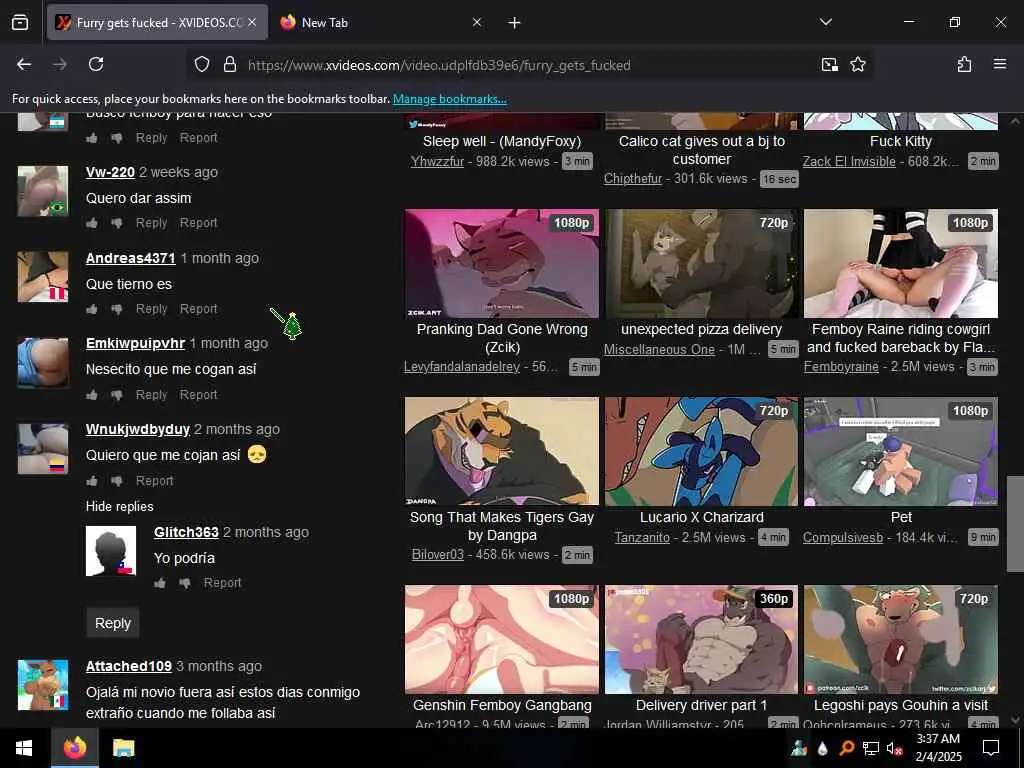Open the Lucario X Charizard video thumbnail
The image size is (1024, 768).
701,451
